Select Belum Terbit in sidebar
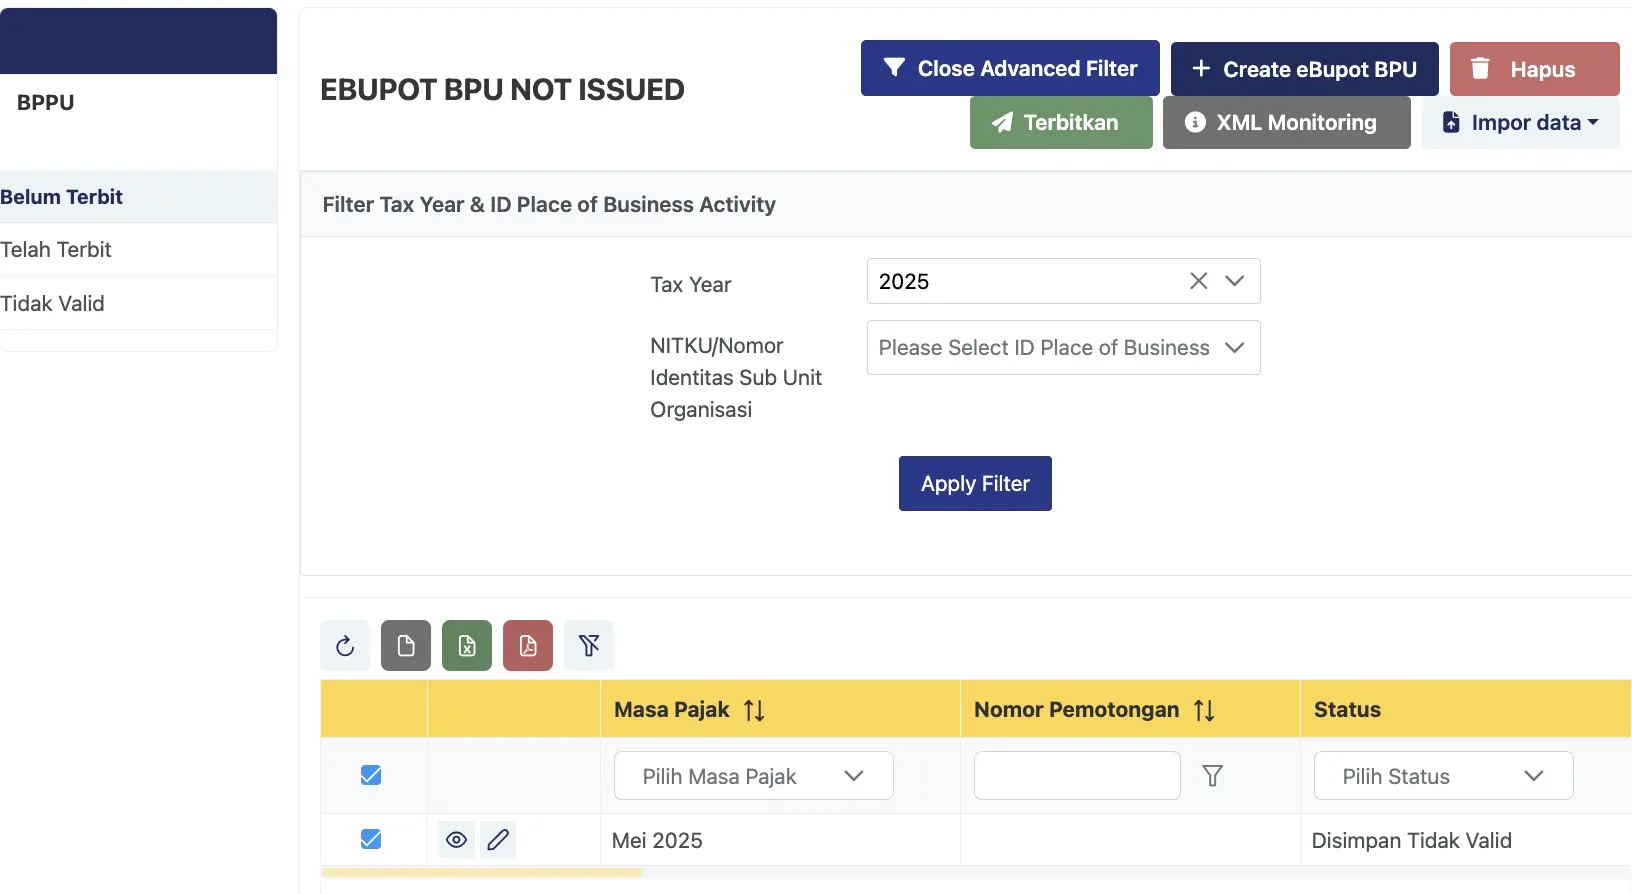Image resolution: width=1632 pixels, height=894 pixels. (x=138, y=197)
